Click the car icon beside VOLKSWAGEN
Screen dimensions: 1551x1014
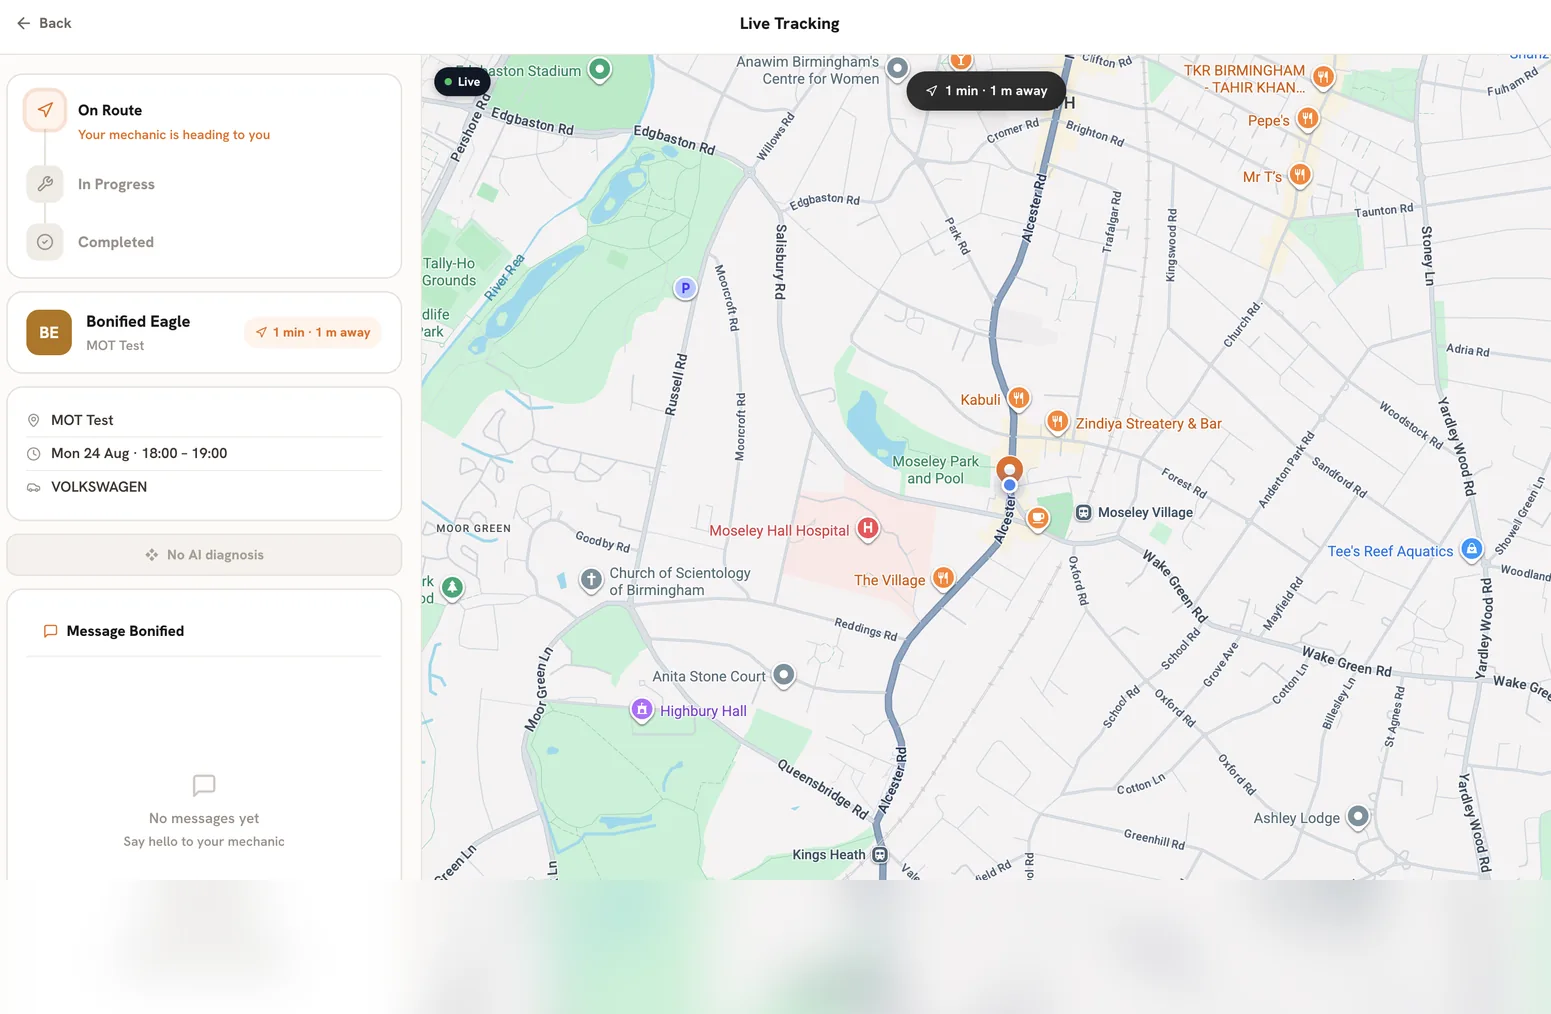[33, 487]
